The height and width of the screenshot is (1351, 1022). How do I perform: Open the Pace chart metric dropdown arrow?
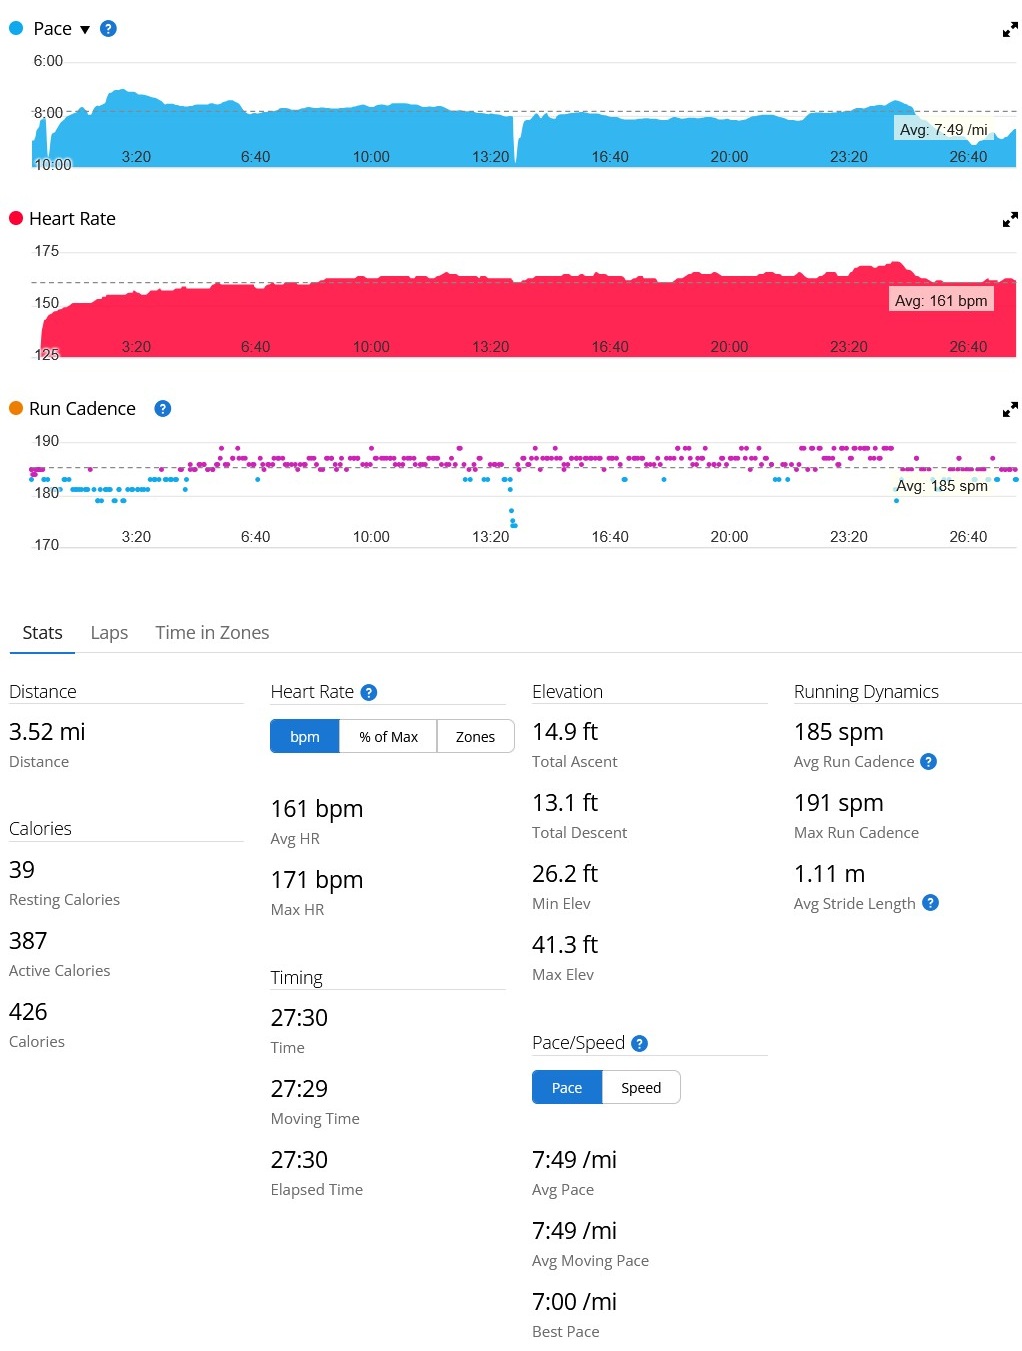[85, 29]
